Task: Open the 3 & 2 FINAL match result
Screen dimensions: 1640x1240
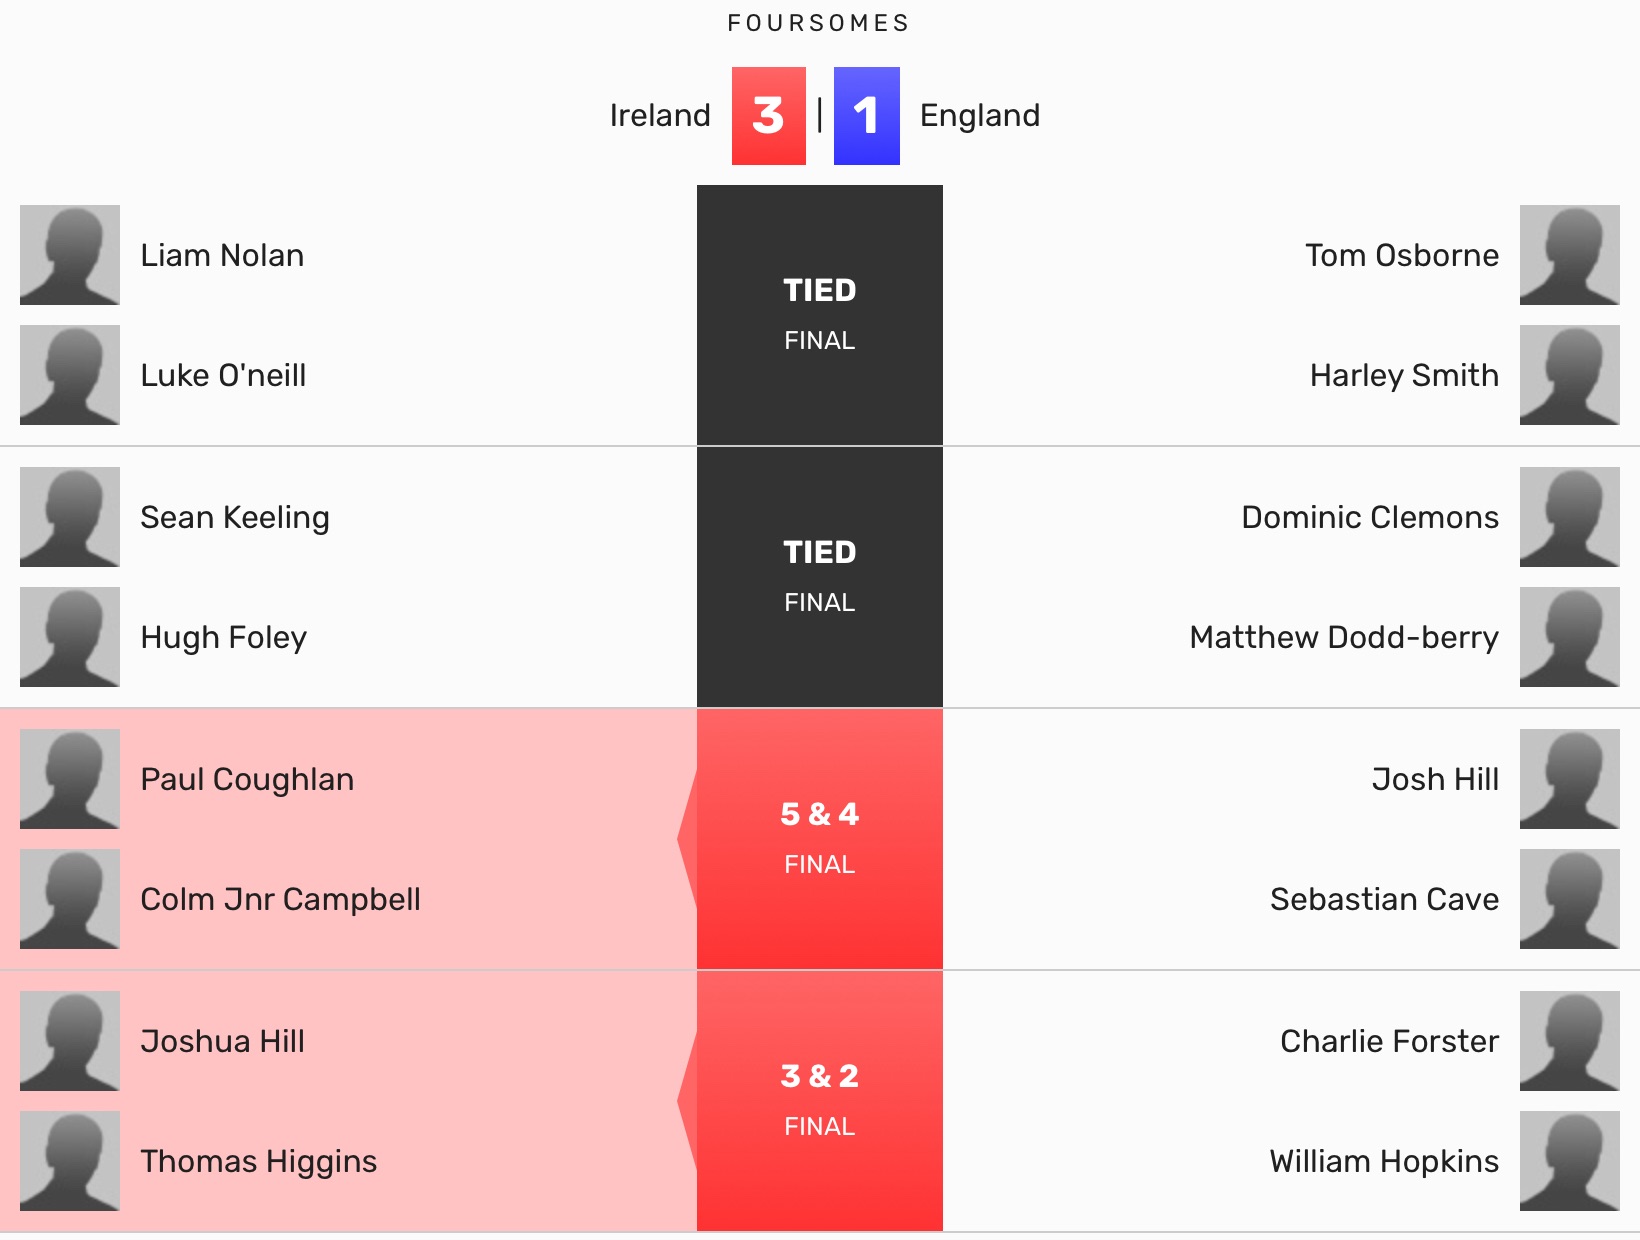Action: [x=819, y=1100]
